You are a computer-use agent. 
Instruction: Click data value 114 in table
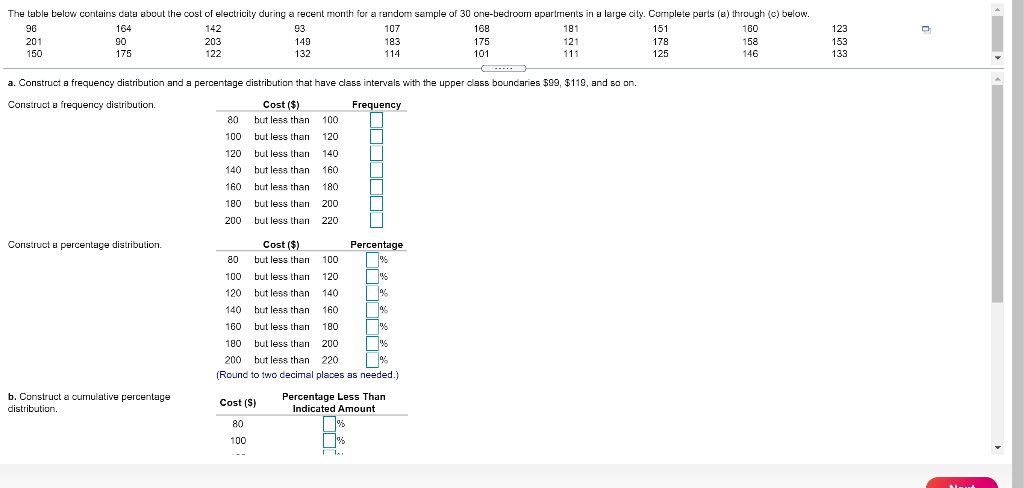tap(392, 54)
